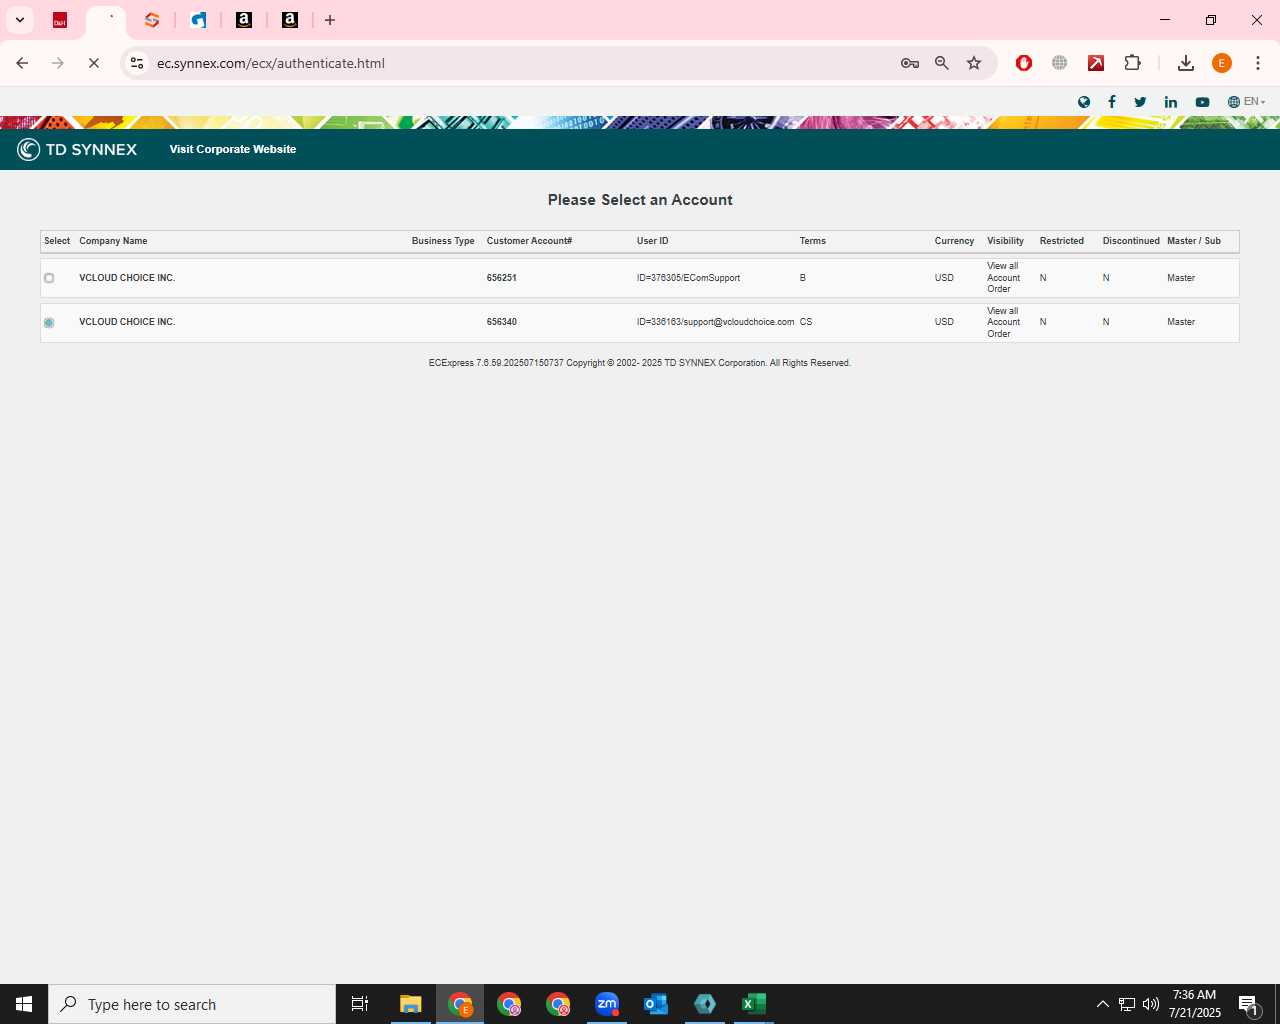The height and width of the screenshot is (1024, 1280).
Task: Open the LinkedIn icon link
Action: point(1171,102)
